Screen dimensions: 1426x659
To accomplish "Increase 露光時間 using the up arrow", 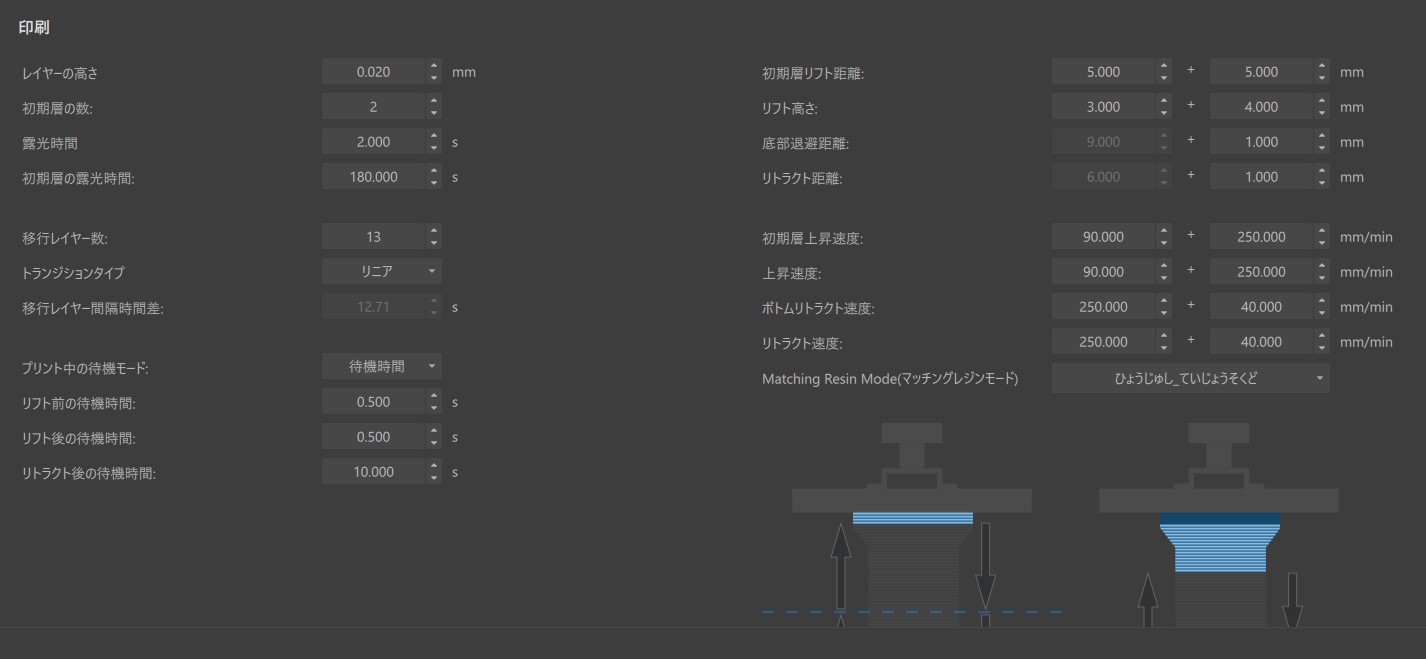I will 434,136.
